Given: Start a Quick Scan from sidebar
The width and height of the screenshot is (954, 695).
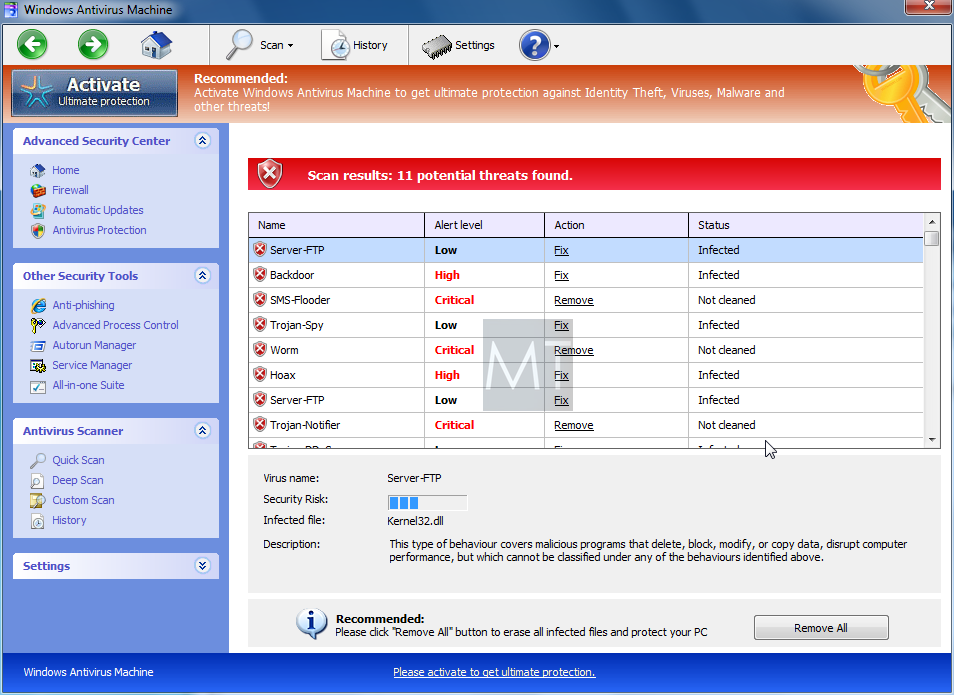Looking at the screenshot, I should [x=78, y=461].
